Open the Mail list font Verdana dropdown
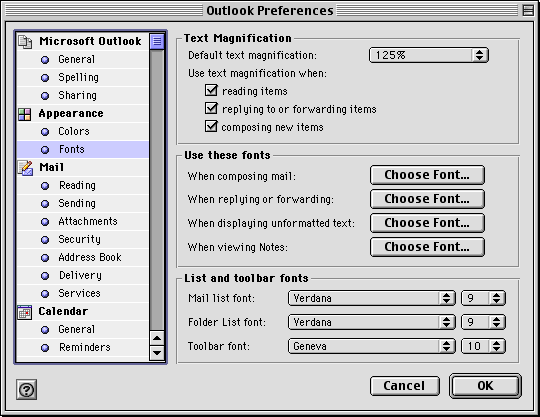Image resolution: width=540 pixels, height=417 pixels. point(372,298)
